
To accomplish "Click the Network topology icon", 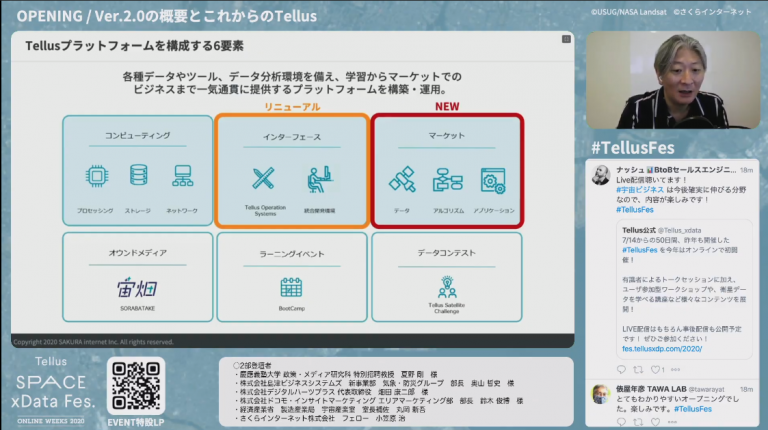I will click(182, 176).
